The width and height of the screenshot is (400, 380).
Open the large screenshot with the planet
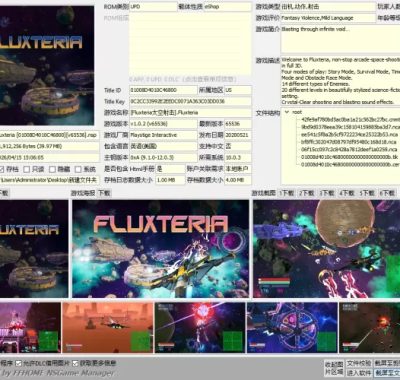tap(326, 249)
